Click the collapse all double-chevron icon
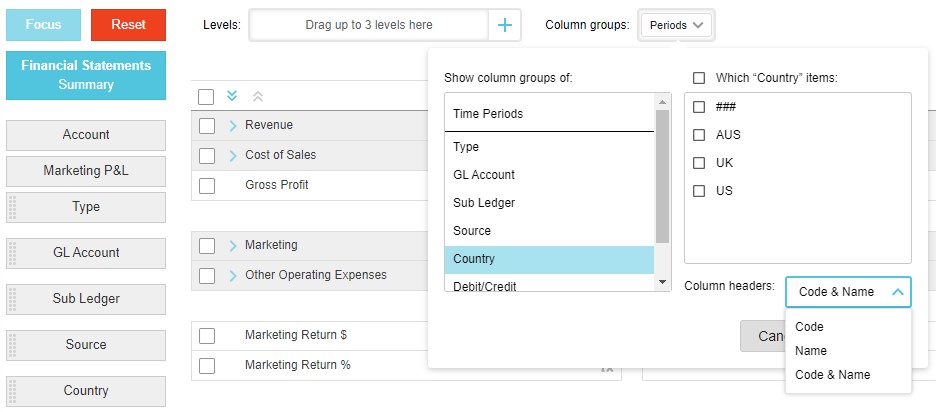The height and width of the screenshot is (412, 936). tap(258, 96)
